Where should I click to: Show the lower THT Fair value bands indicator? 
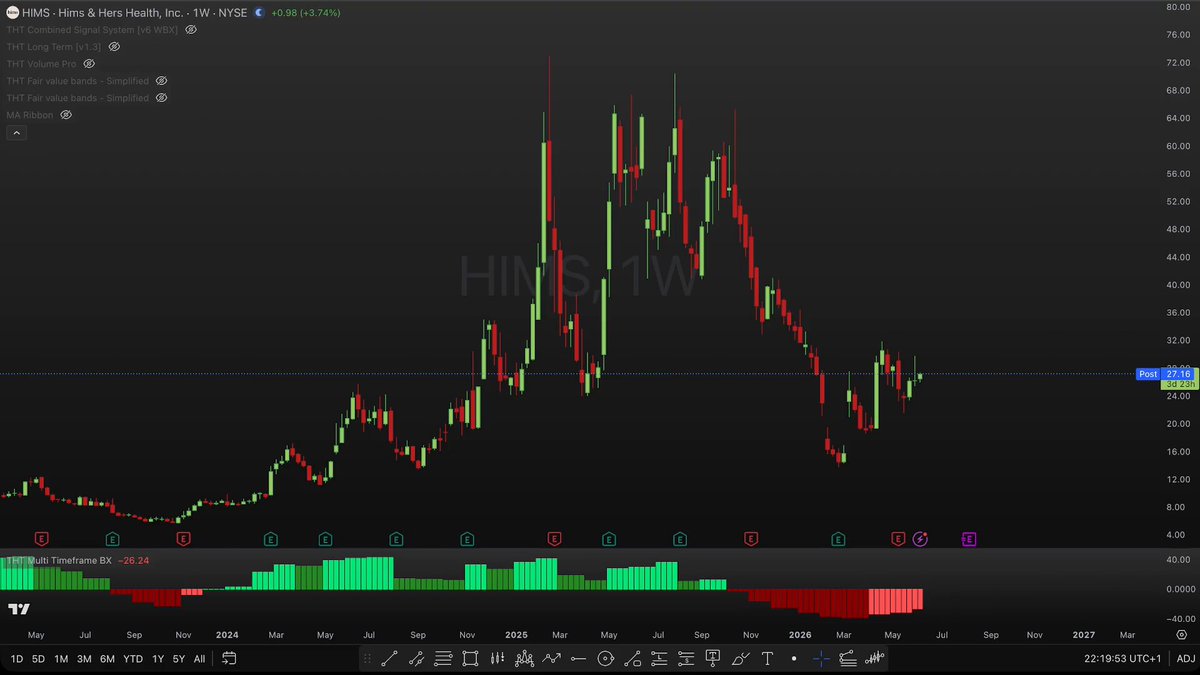[161, 98]
